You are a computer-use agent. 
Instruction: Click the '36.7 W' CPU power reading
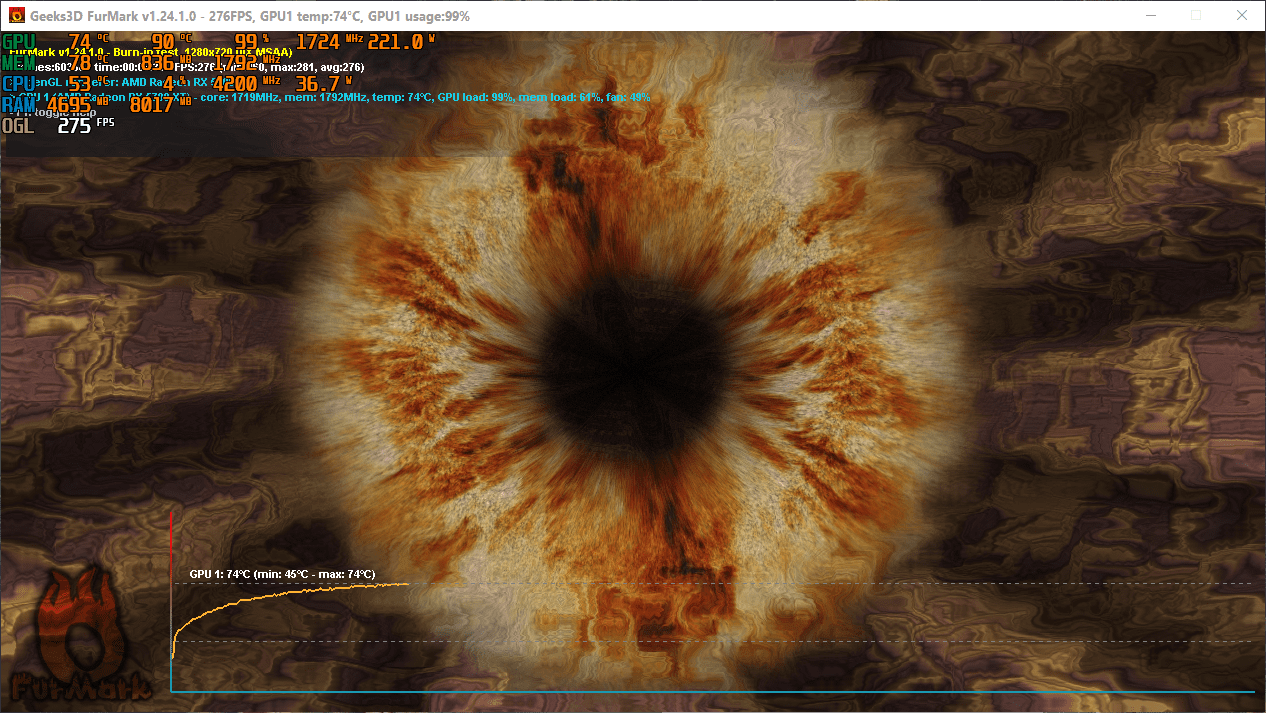pos(325,84)
